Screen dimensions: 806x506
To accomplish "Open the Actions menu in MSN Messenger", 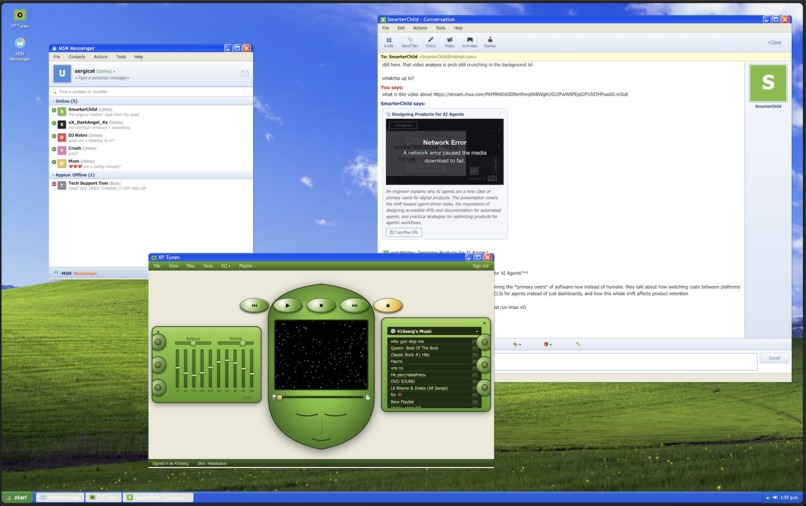I will point(101,57).
